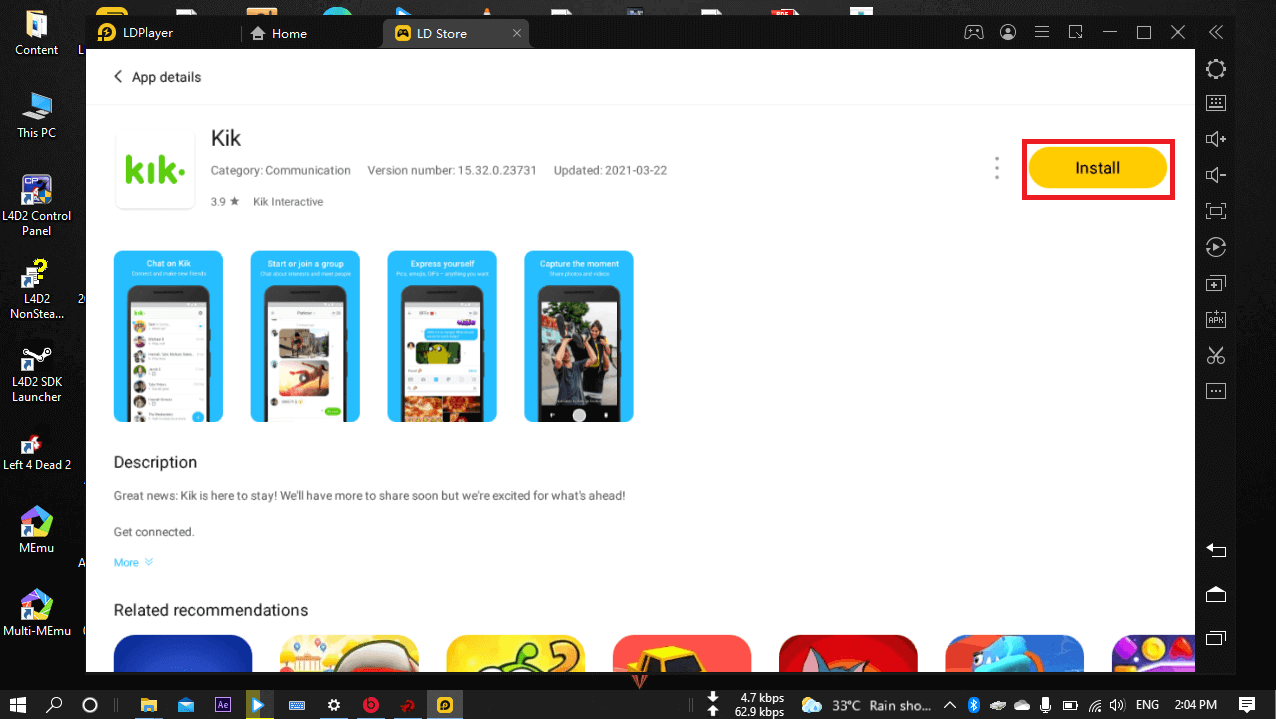Open This PC desktop icon

pos(37,115)
